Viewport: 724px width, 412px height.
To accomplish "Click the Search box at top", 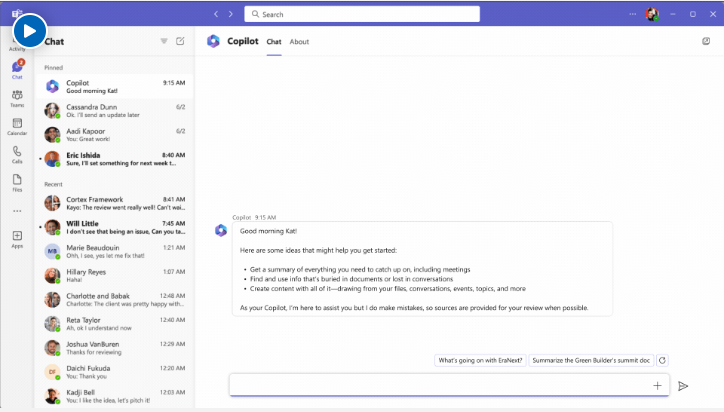I will [x=363, y=14].
